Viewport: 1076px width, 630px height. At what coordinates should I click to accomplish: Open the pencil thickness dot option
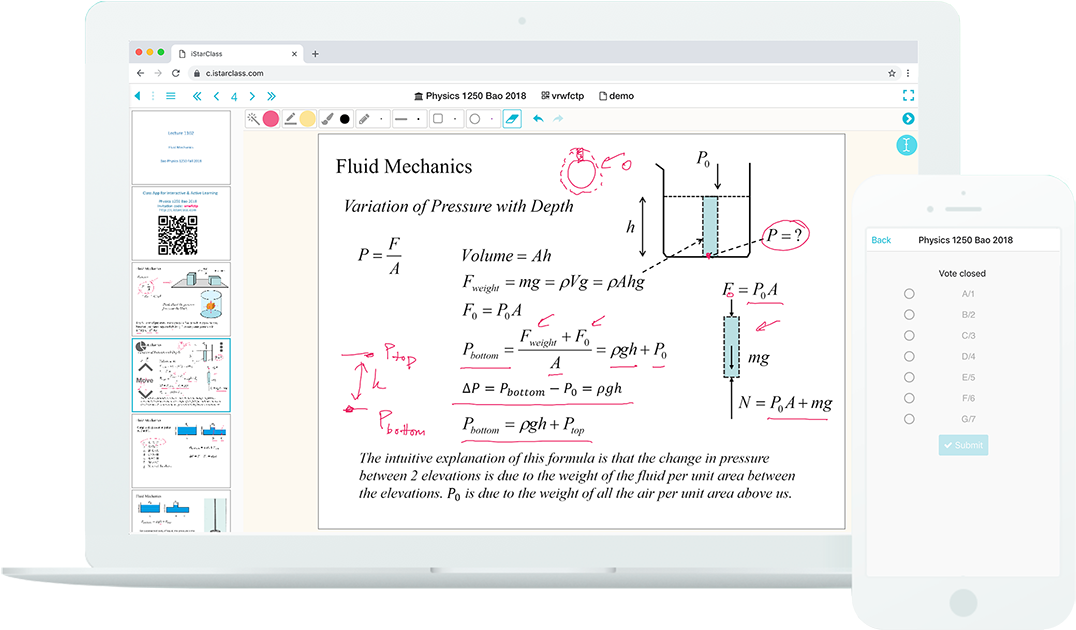point(382,119)
